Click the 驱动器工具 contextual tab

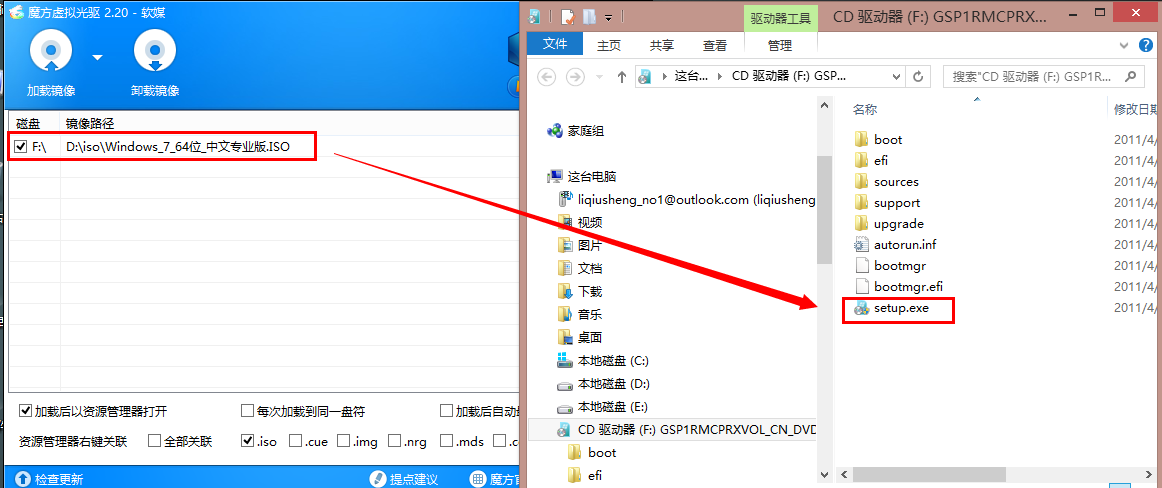click(780, 18)
